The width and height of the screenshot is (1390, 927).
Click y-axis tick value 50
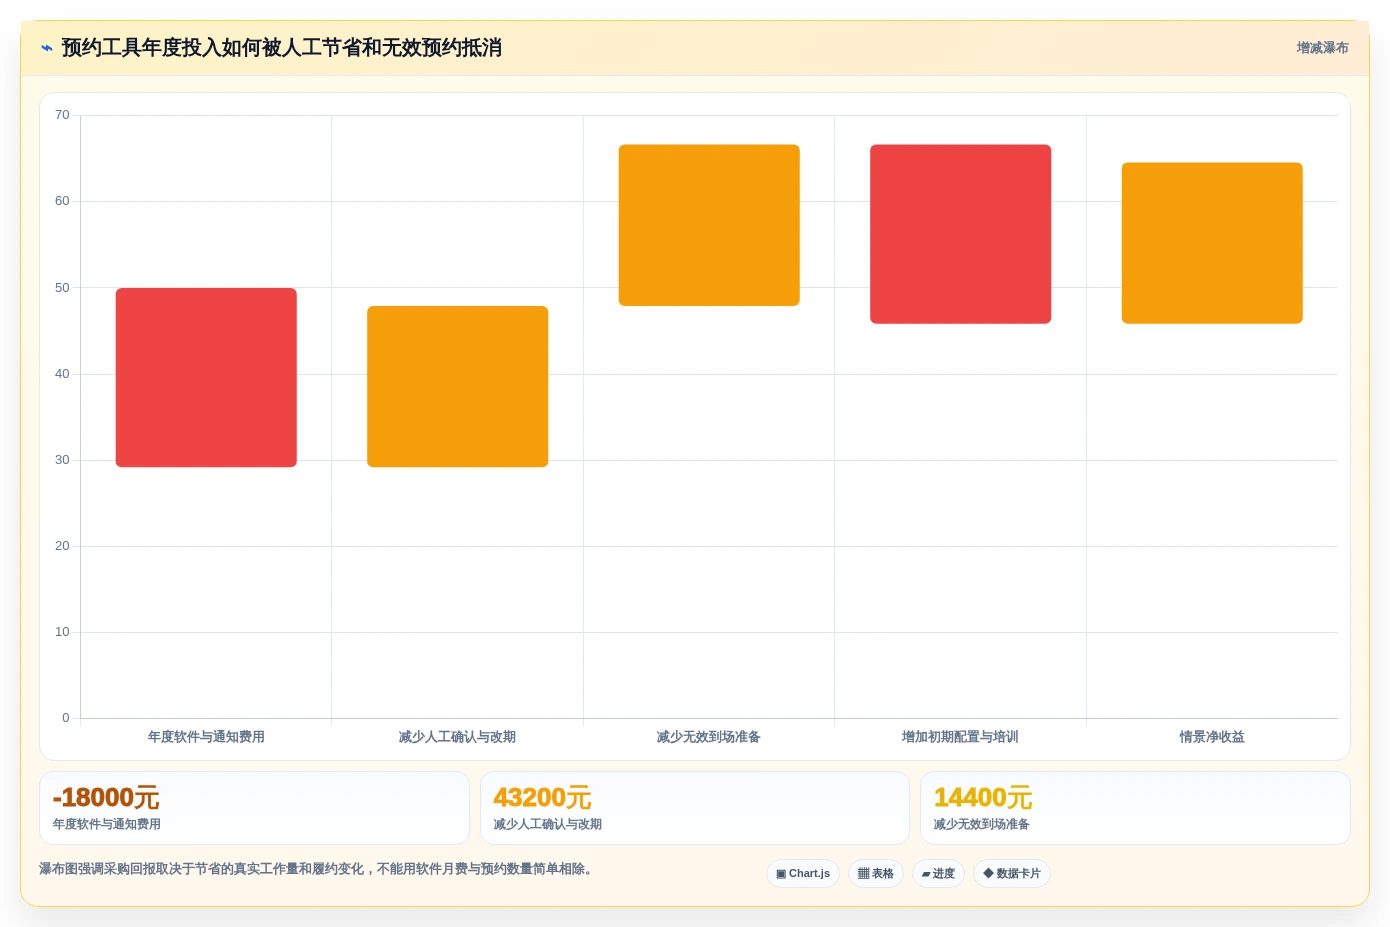click(62, 288)
